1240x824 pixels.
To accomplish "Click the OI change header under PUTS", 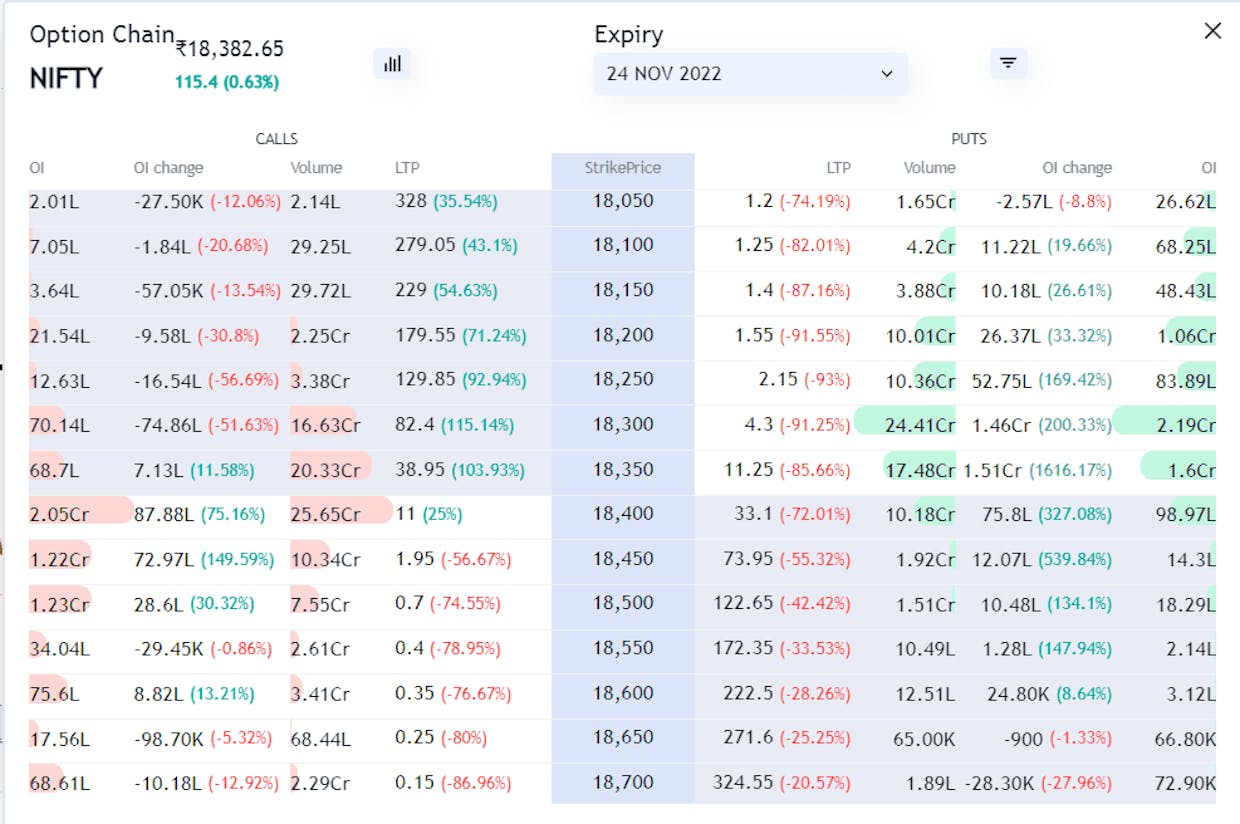I will click(x=1077, y=168).
